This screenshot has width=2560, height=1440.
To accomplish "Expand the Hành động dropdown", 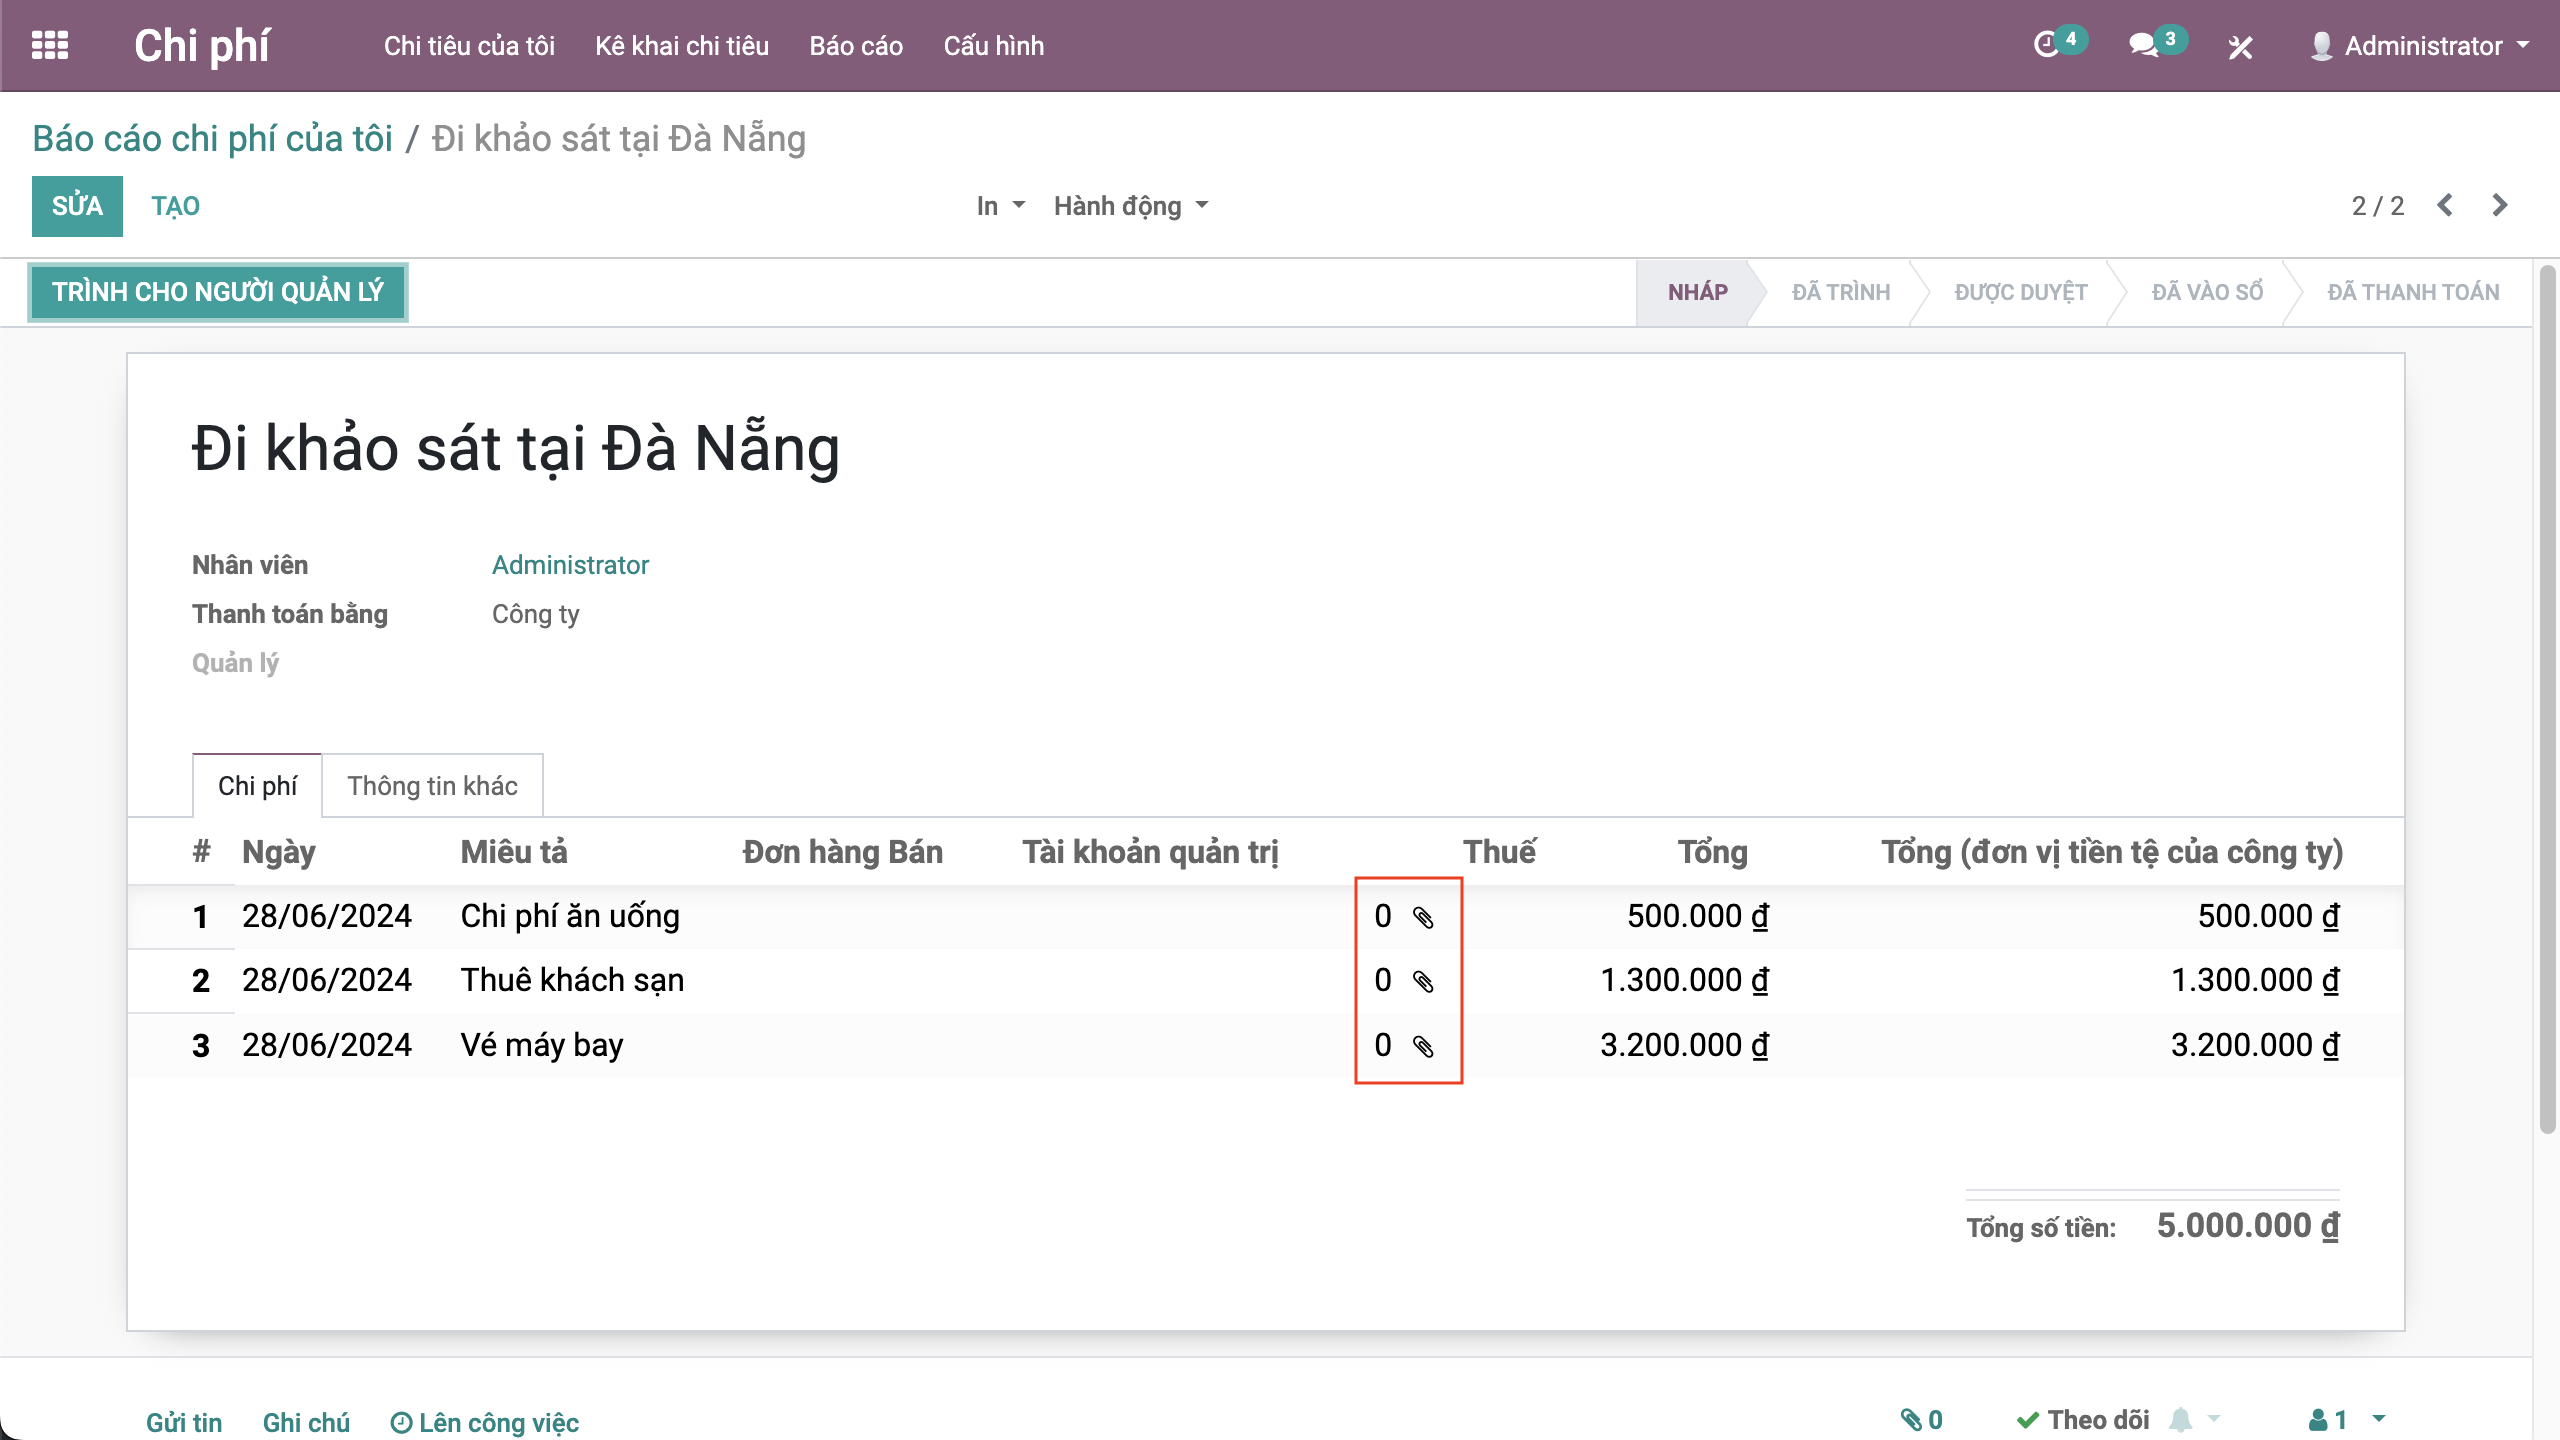I will point(1130,206).
